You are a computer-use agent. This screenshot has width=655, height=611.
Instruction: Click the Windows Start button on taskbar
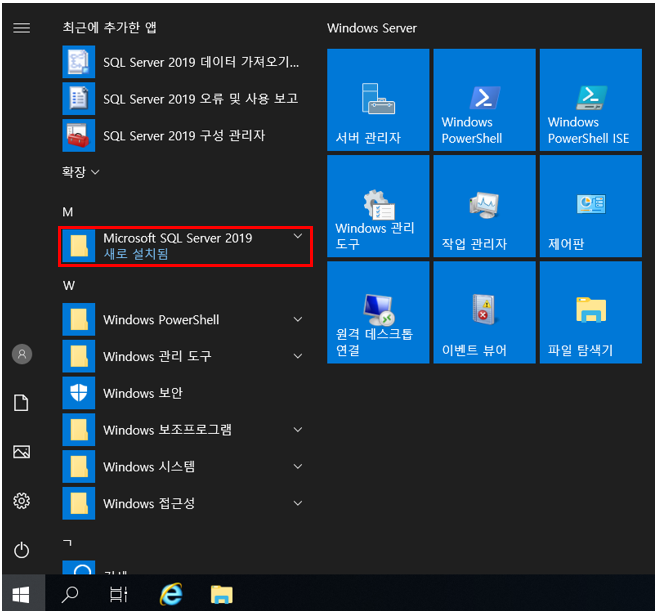point(21,594)
